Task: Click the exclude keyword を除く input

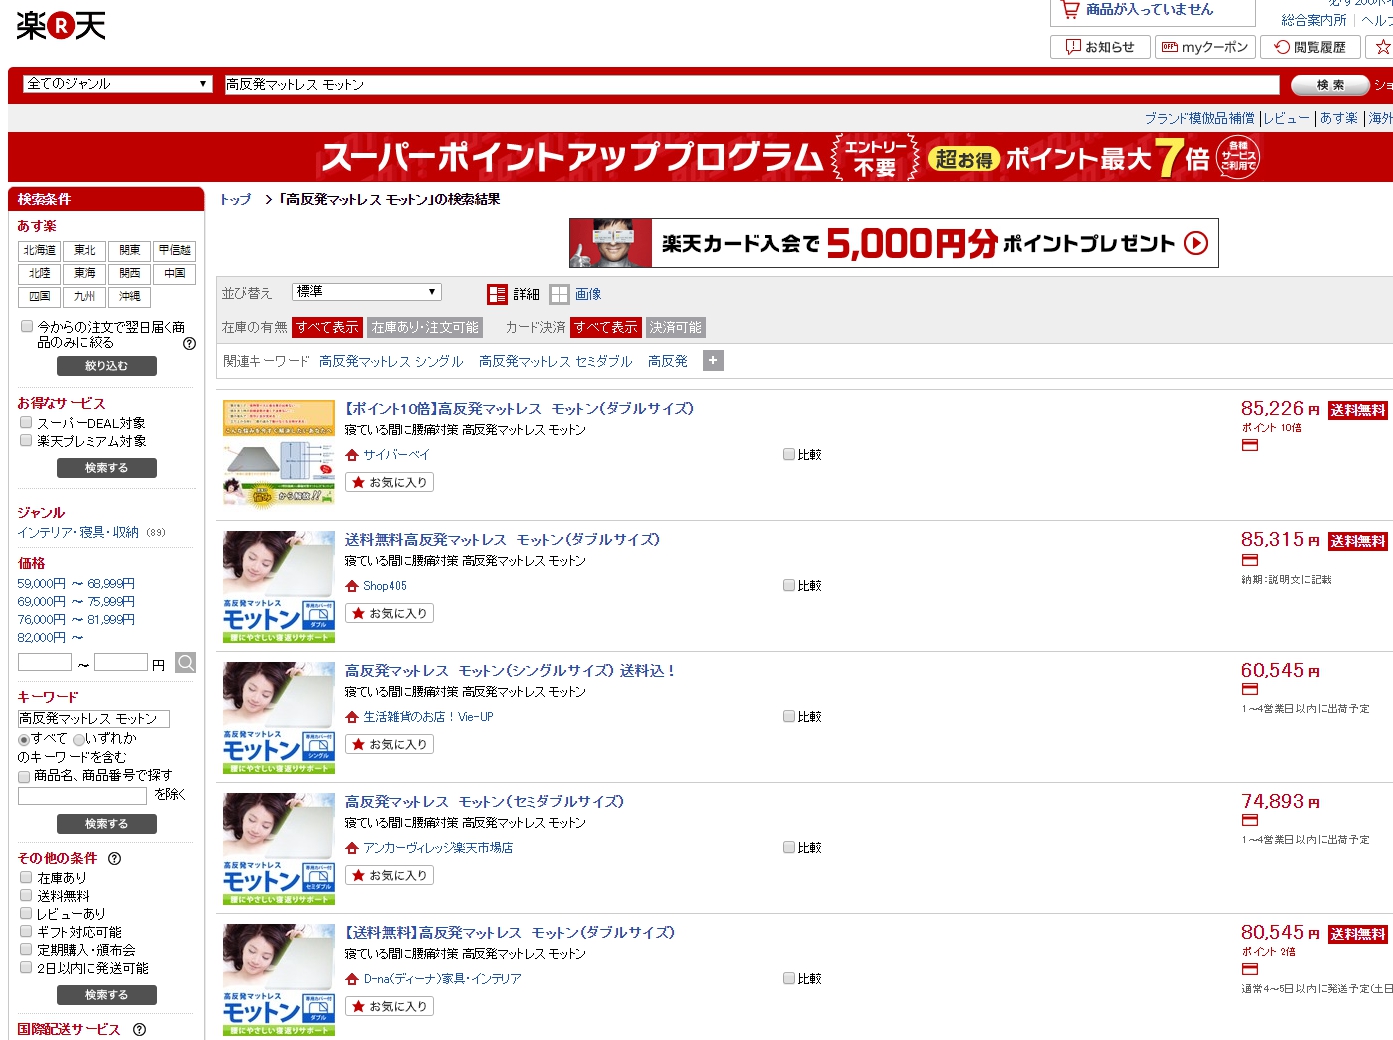Action: [x=83, y=795]
